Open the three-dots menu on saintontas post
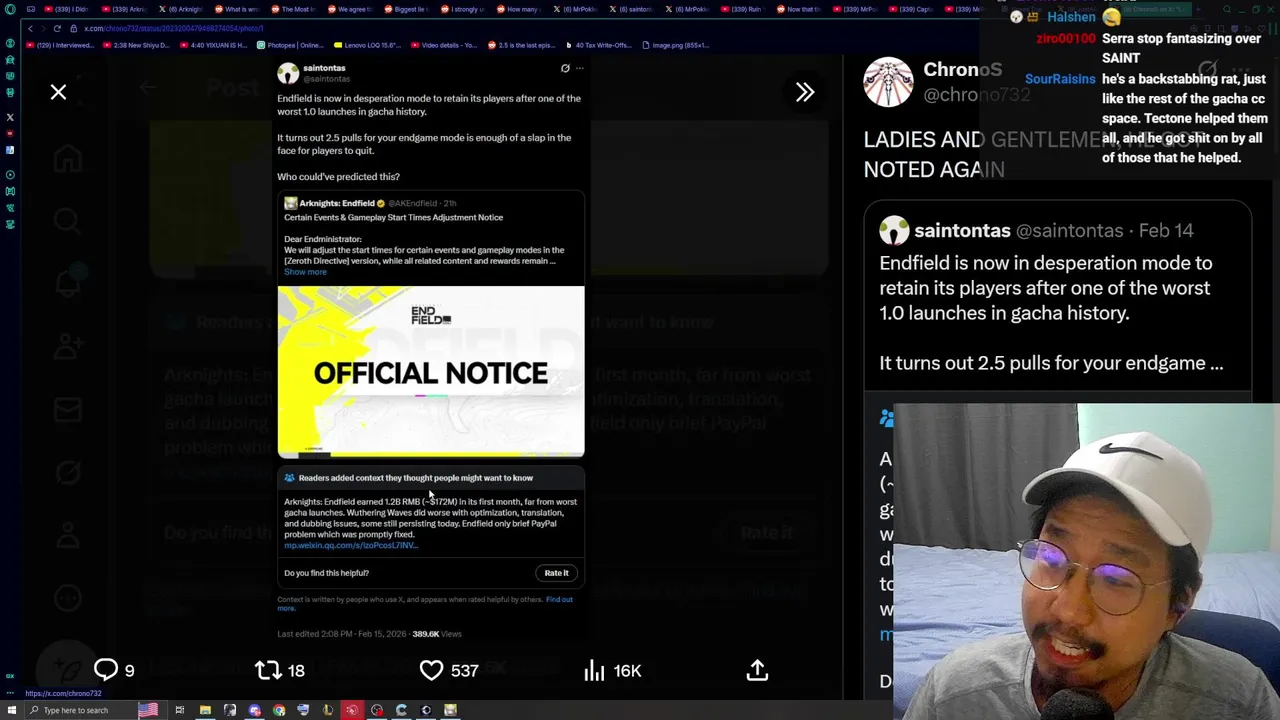The width and height of the screenshot is (1280, 720). 579,68
